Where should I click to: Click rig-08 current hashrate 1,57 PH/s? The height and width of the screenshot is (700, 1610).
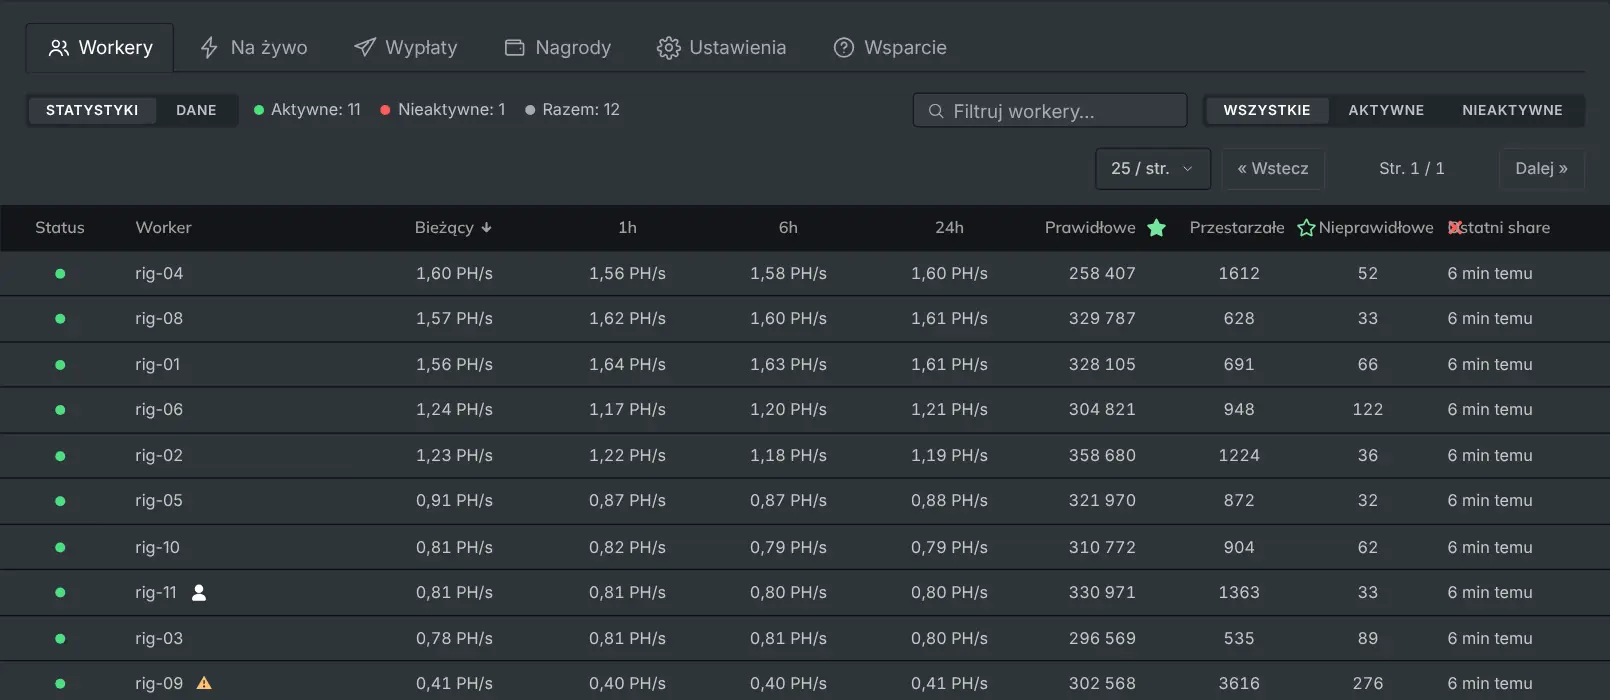tap(454, 319)
